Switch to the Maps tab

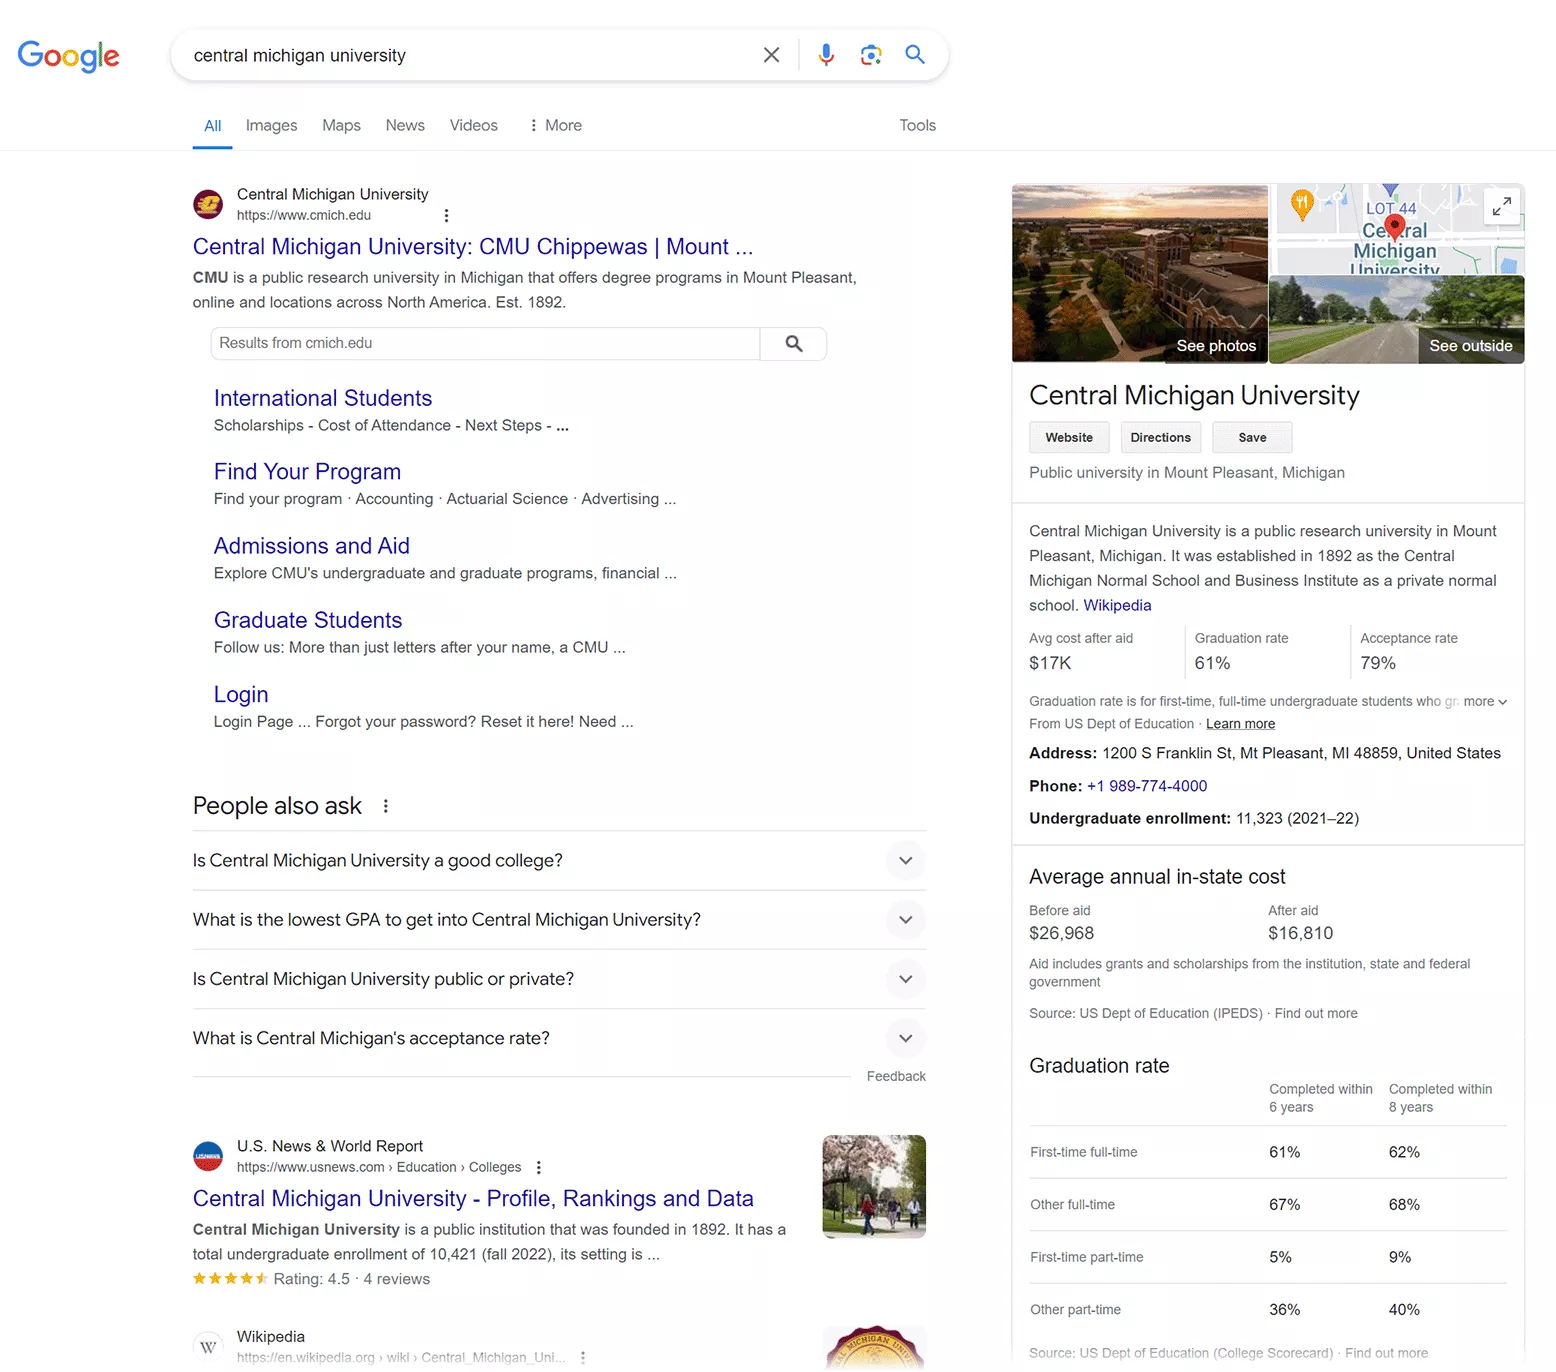[x=341, y=125]
